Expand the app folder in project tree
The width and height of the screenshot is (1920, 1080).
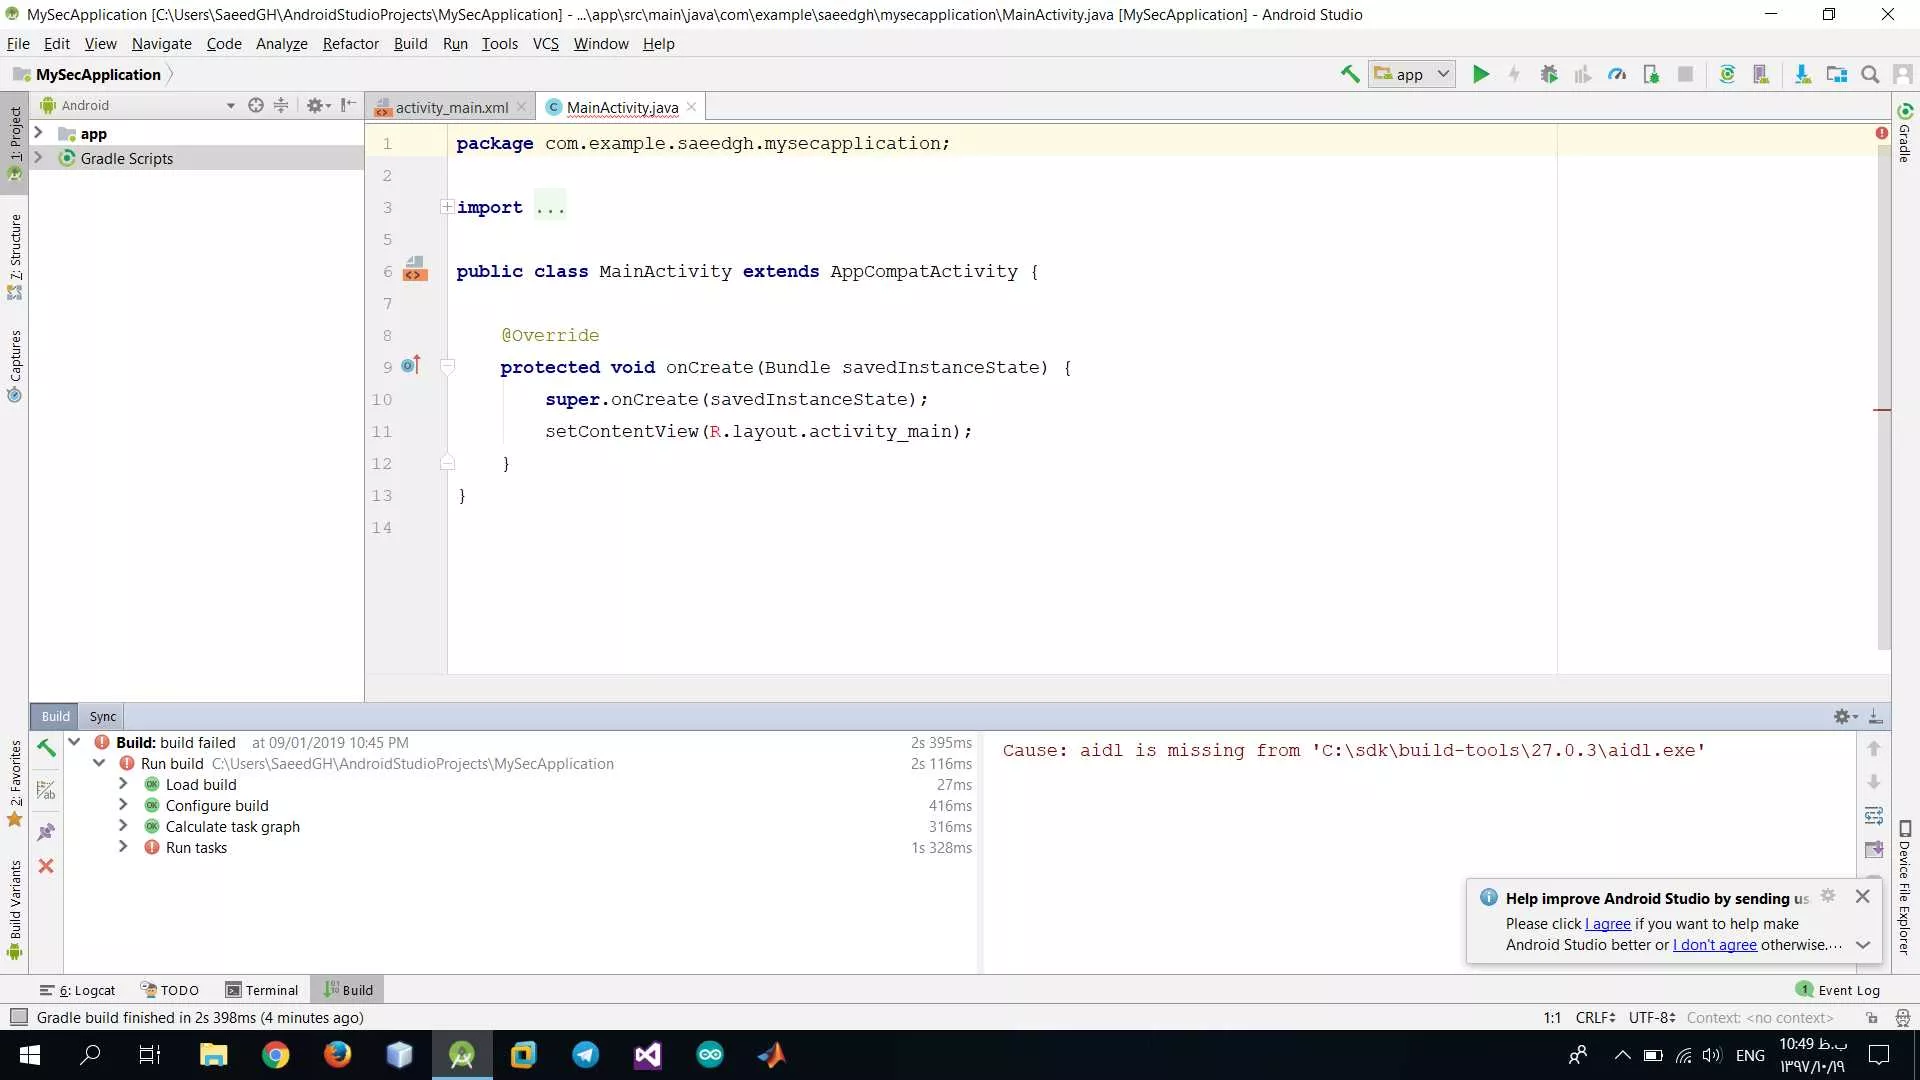[38, 133]
